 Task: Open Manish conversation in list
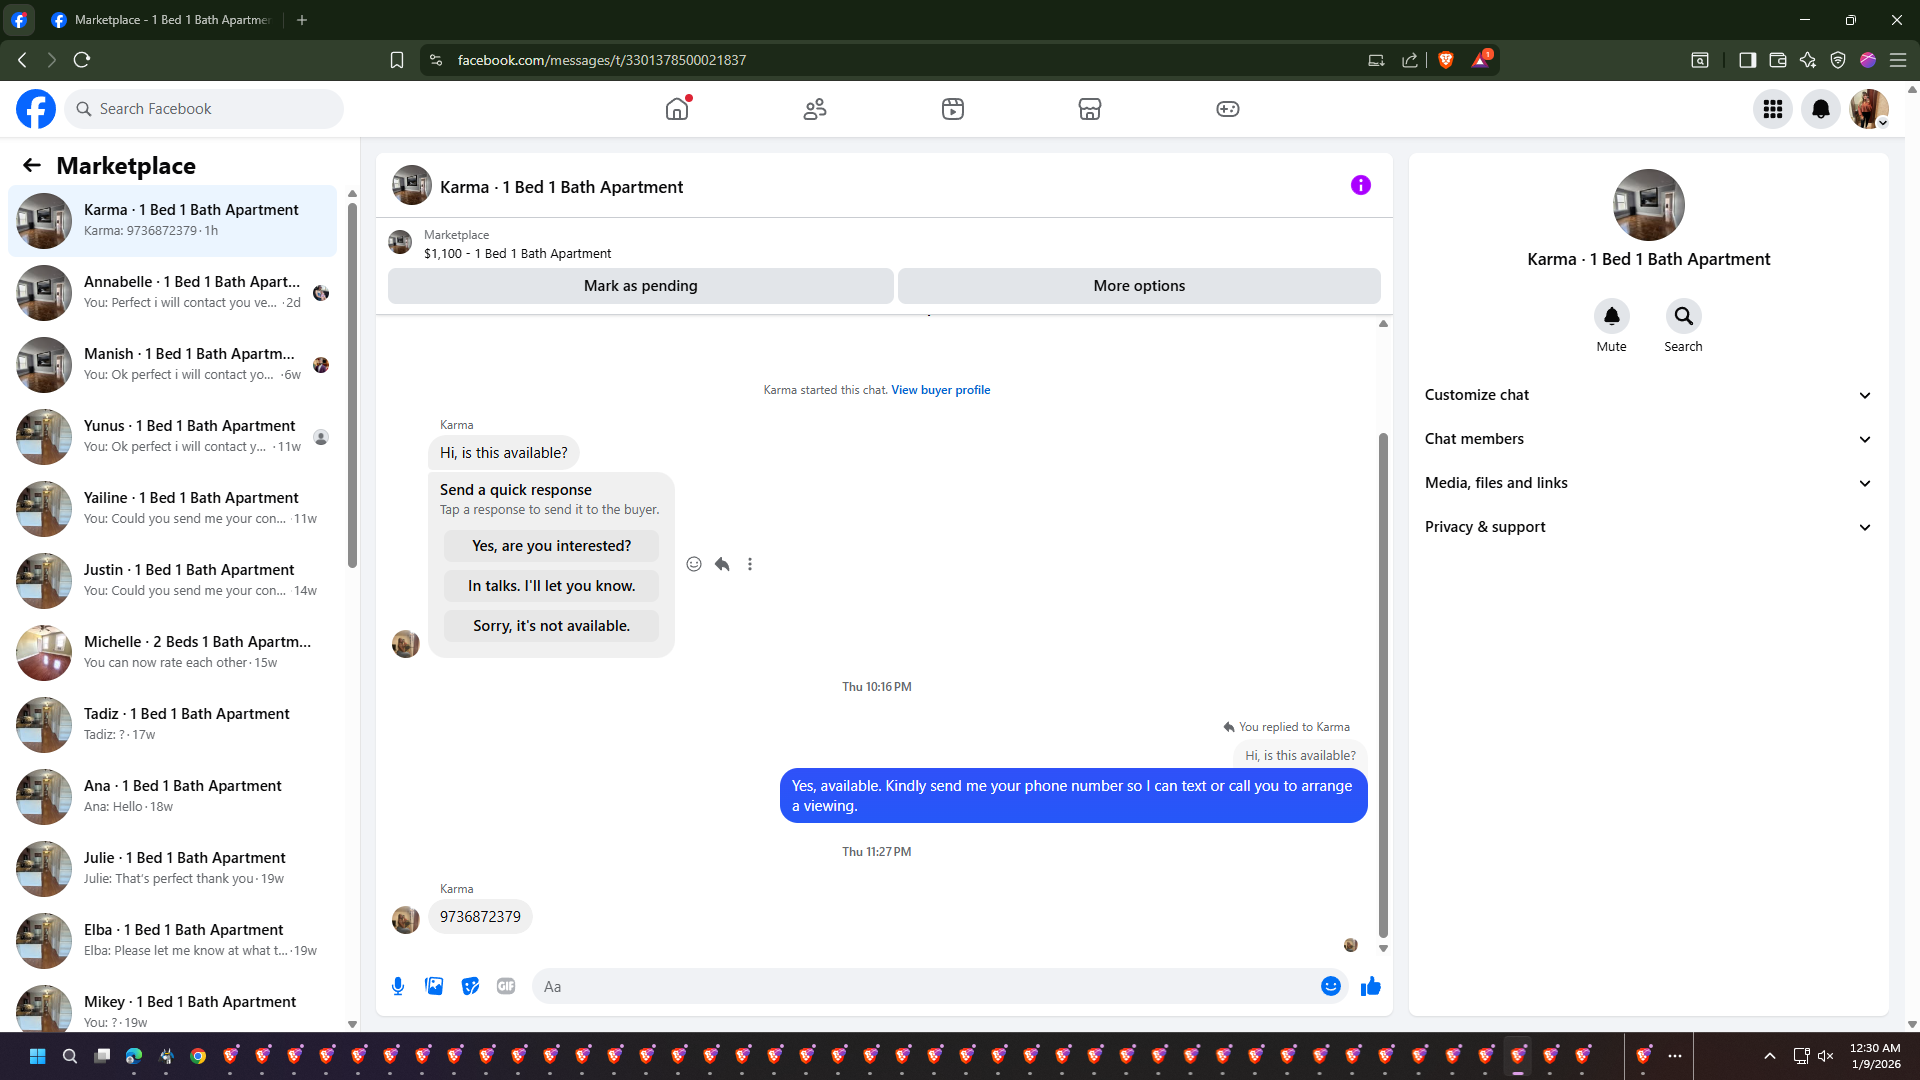tap(173, 365)
